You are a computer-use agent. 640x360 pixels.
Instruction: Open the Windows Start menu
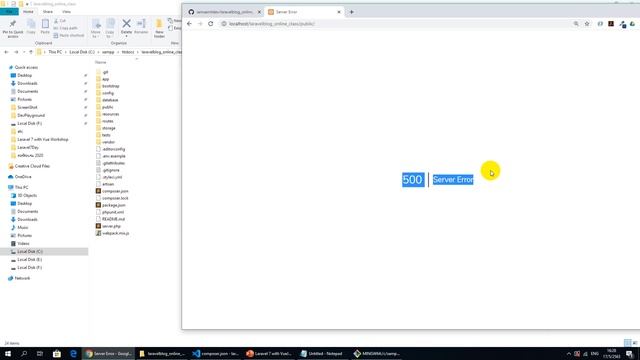pos(8,353)
